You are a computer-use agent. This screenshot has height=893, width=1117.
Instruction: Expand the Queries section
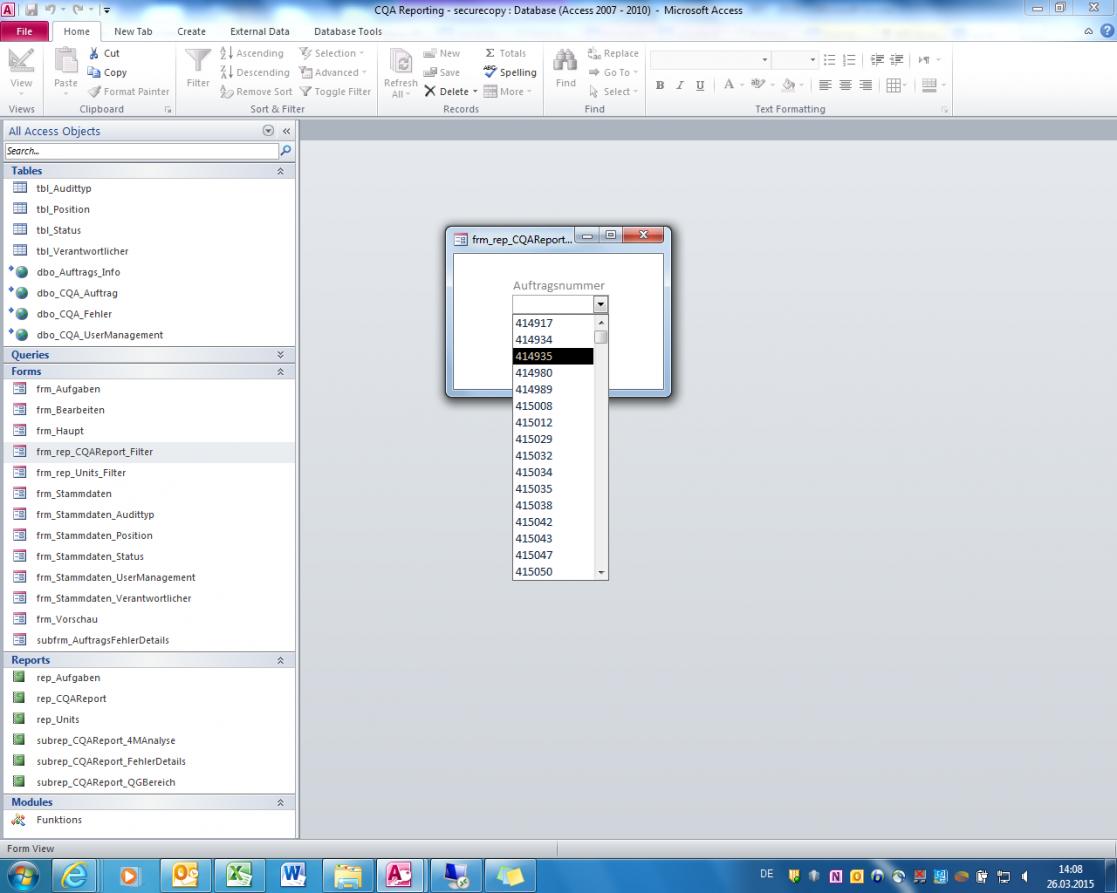tap(280, 355)
